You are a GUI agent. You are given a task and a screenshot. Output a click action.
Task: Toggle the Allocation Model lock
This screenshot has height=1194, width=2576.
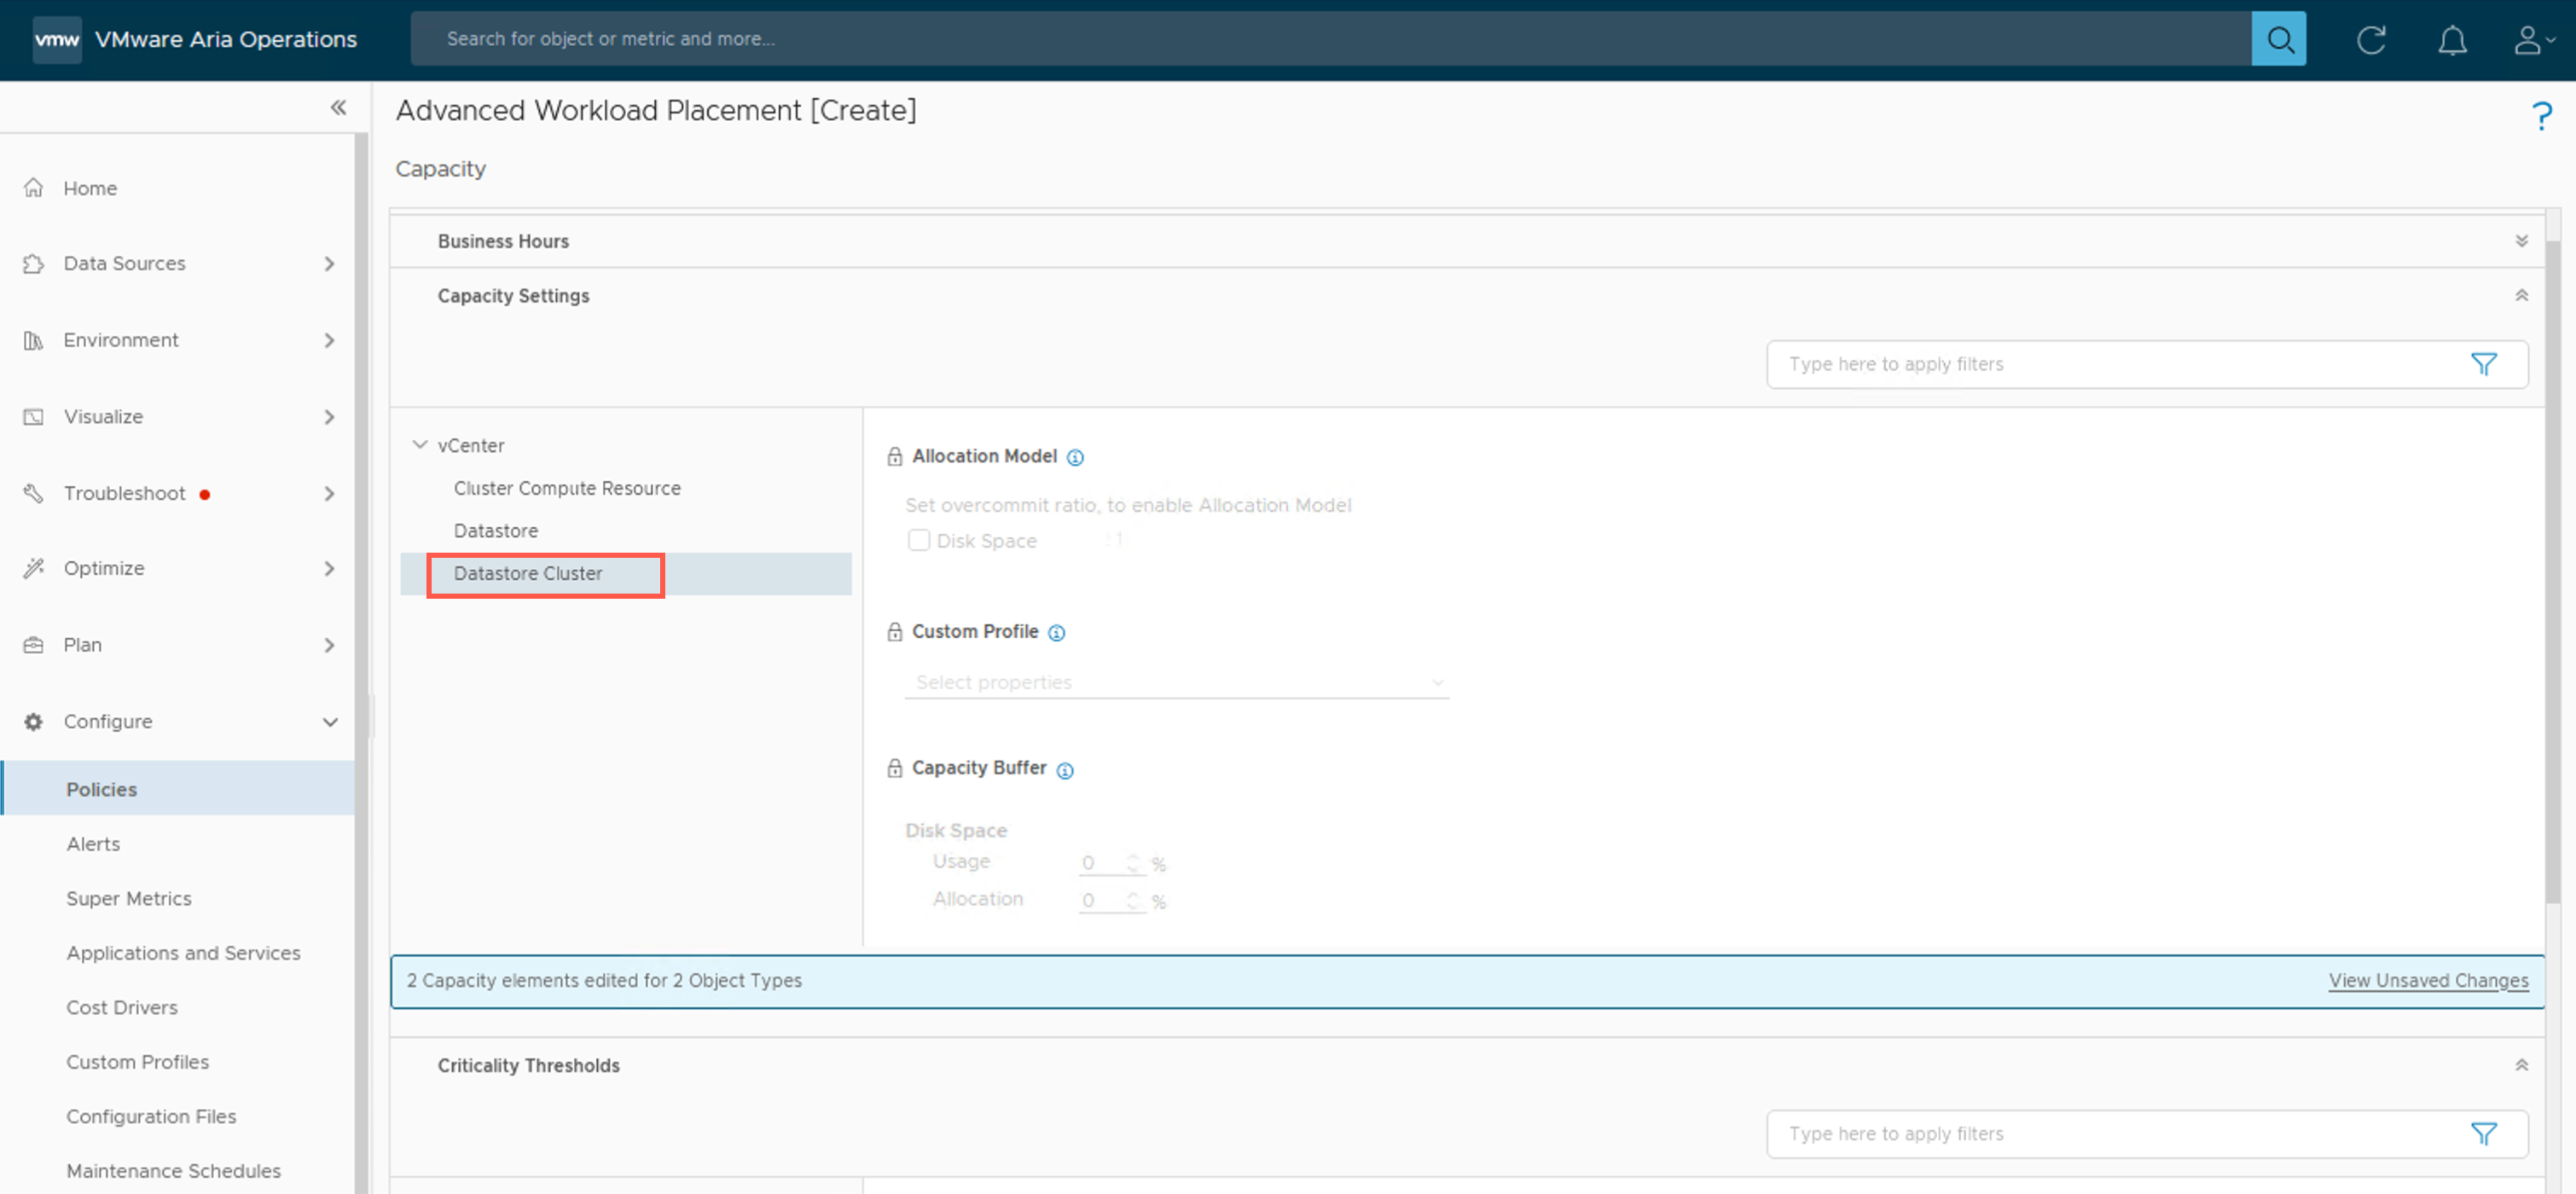click(x=894, y=456)
